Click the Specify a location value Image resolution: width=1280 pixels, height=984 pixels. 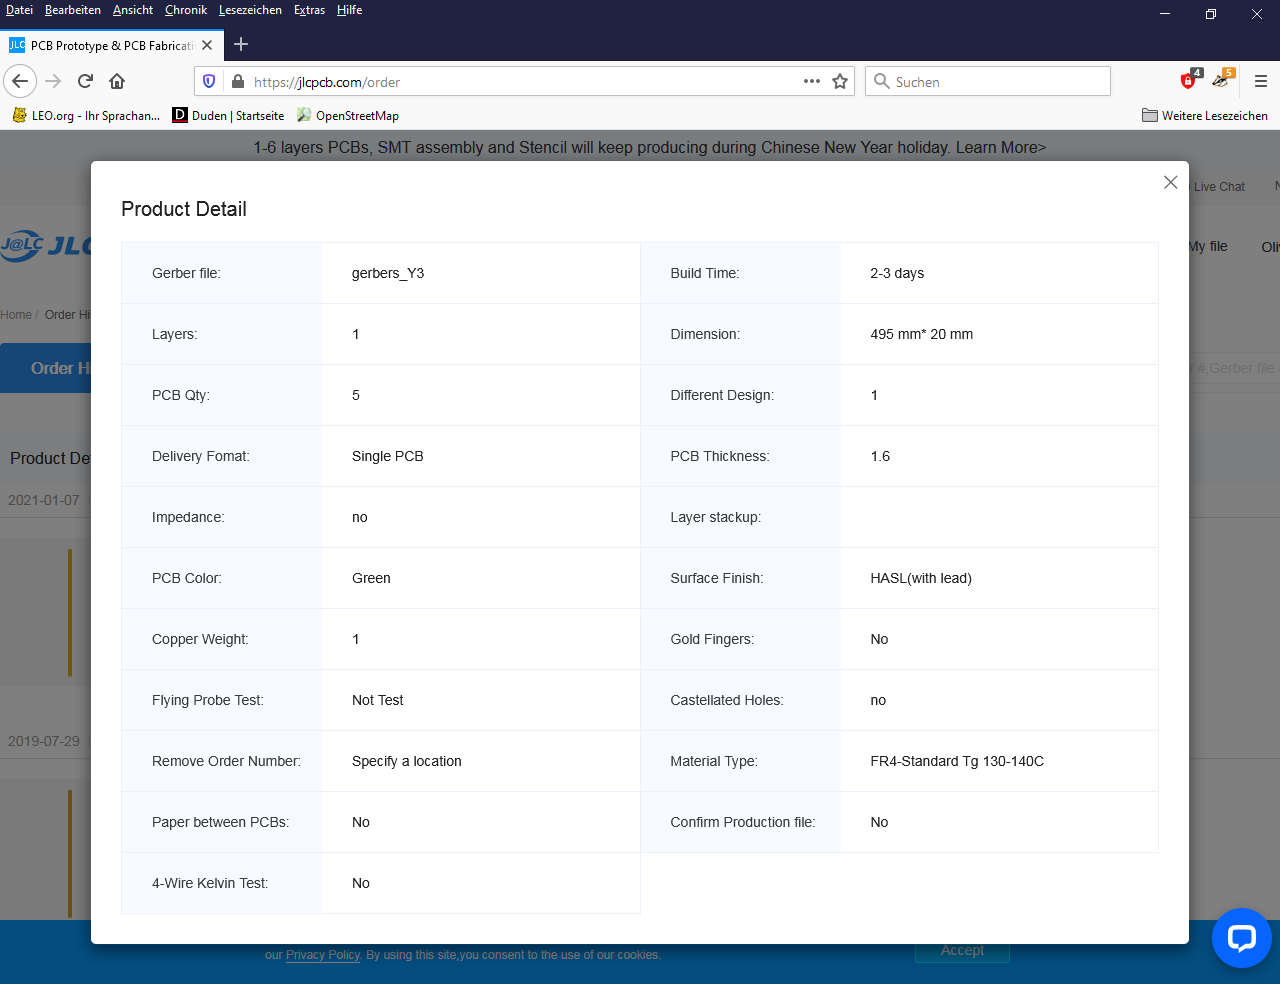[407, 761]
